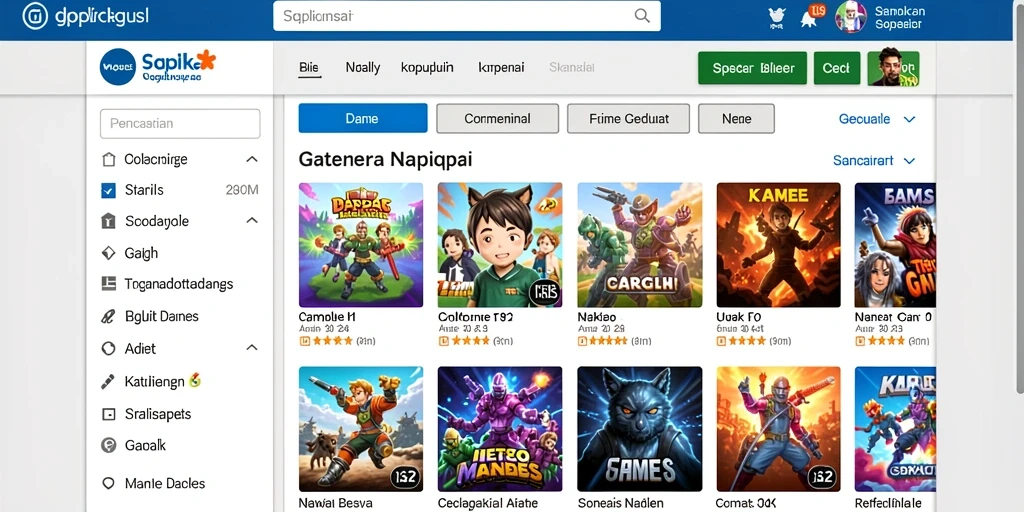This screenshot has width=1024, height=512.
Task: Select the Comneninal filter tab
Action: tap(497, 119)
